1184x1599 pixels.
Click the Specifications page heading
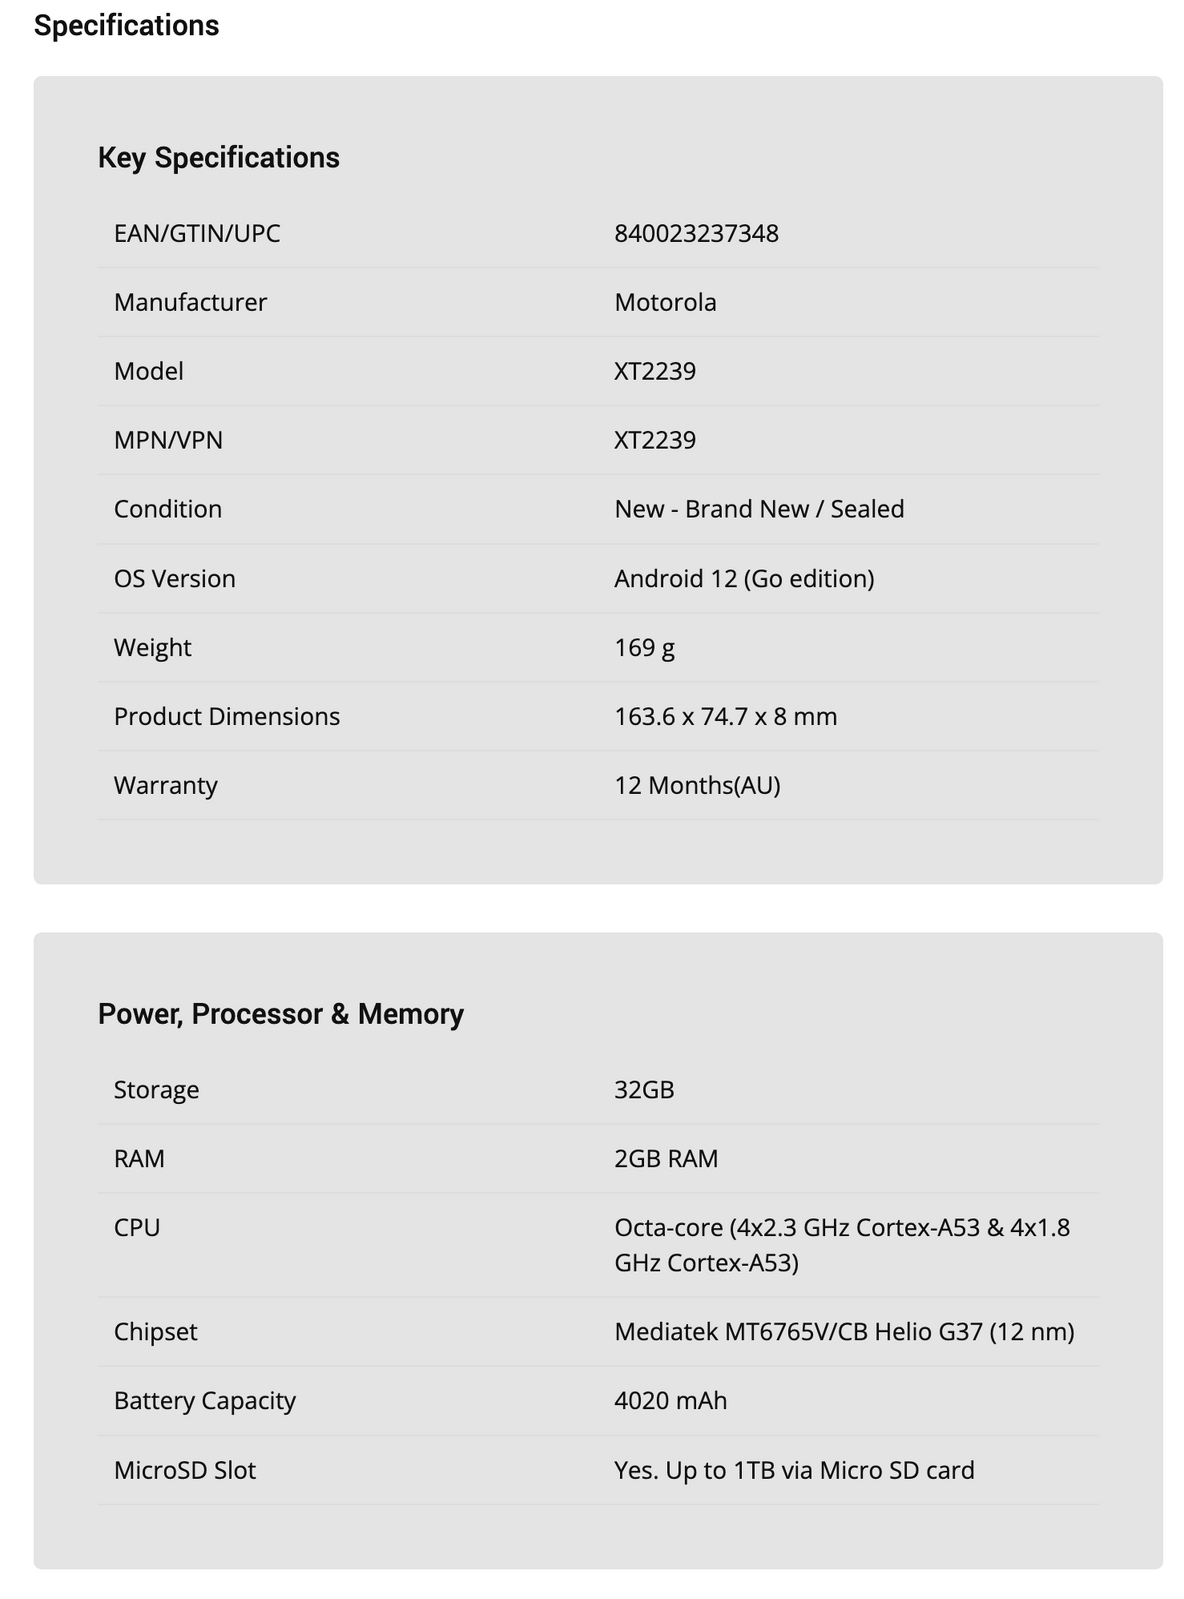(126, 25)
